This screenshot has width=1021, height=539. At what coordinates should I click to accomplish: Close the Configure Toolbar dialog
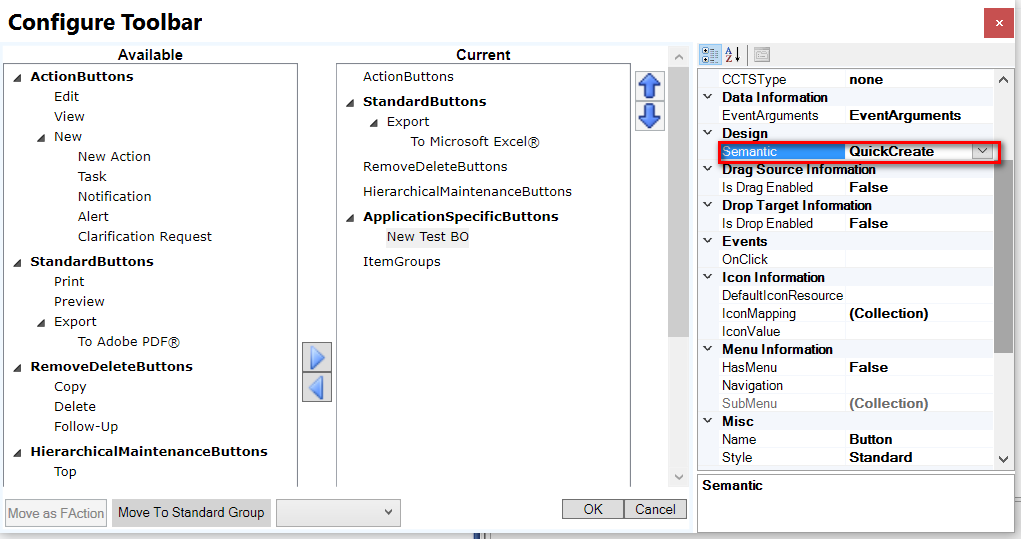(x=999, y=23)
